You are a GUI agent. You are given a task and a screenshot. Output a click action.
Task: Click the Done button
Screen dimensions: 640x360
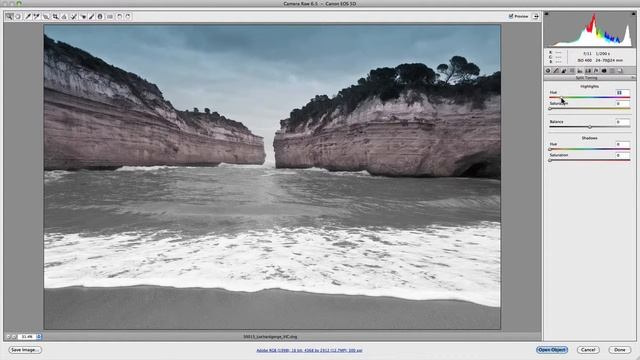click(x=620, y=350)
